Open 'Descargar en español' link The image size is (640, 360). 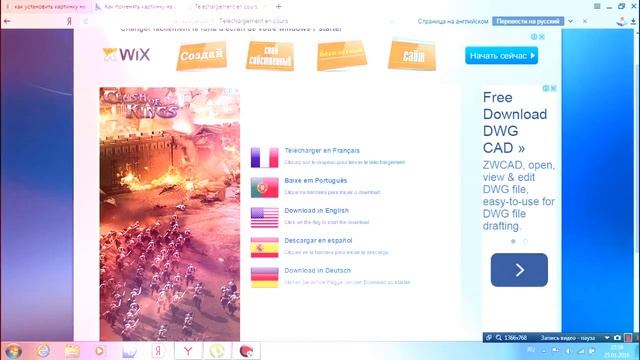(x=318, y=240)
